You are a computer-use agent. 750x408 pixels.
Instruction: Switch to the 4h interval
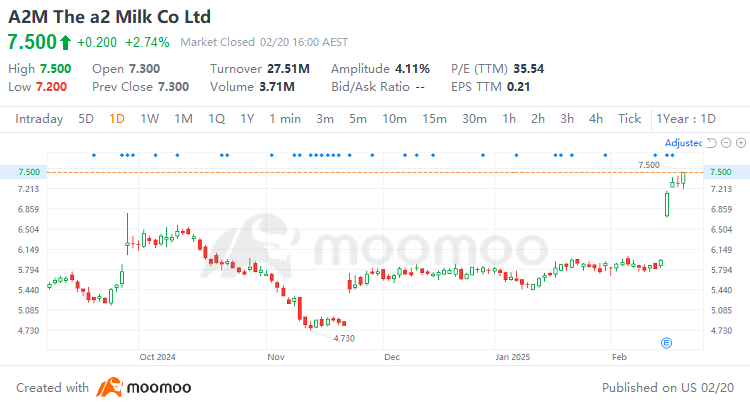pyautogui.click(x=596, y=119)
